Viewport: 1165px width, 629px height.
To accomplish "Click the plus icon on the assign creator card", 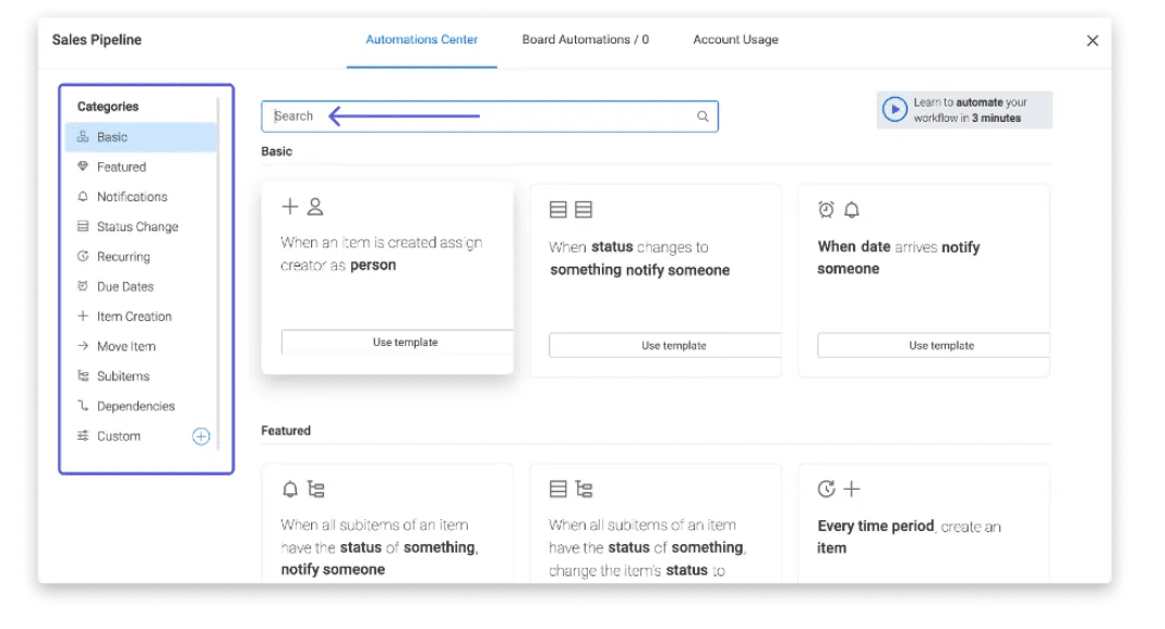I will pyautogui.click(x=290, y=206).
